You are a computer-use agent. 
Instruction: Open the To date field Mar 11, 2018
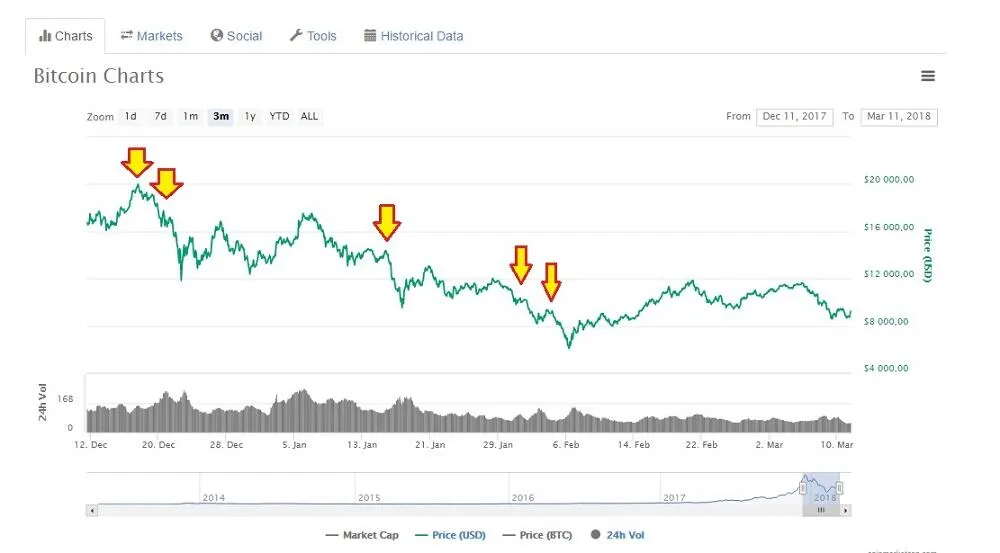click(898, 116)
